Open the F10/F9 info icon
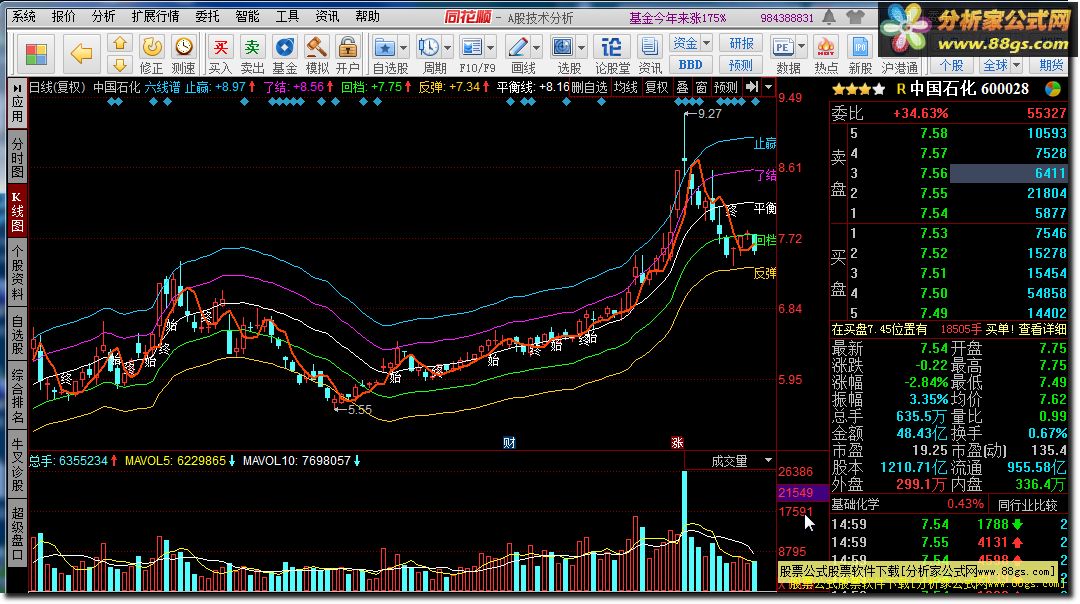The width and height of the screenshot is (1080, 604). pyautogui.click(x=472, y=47)
